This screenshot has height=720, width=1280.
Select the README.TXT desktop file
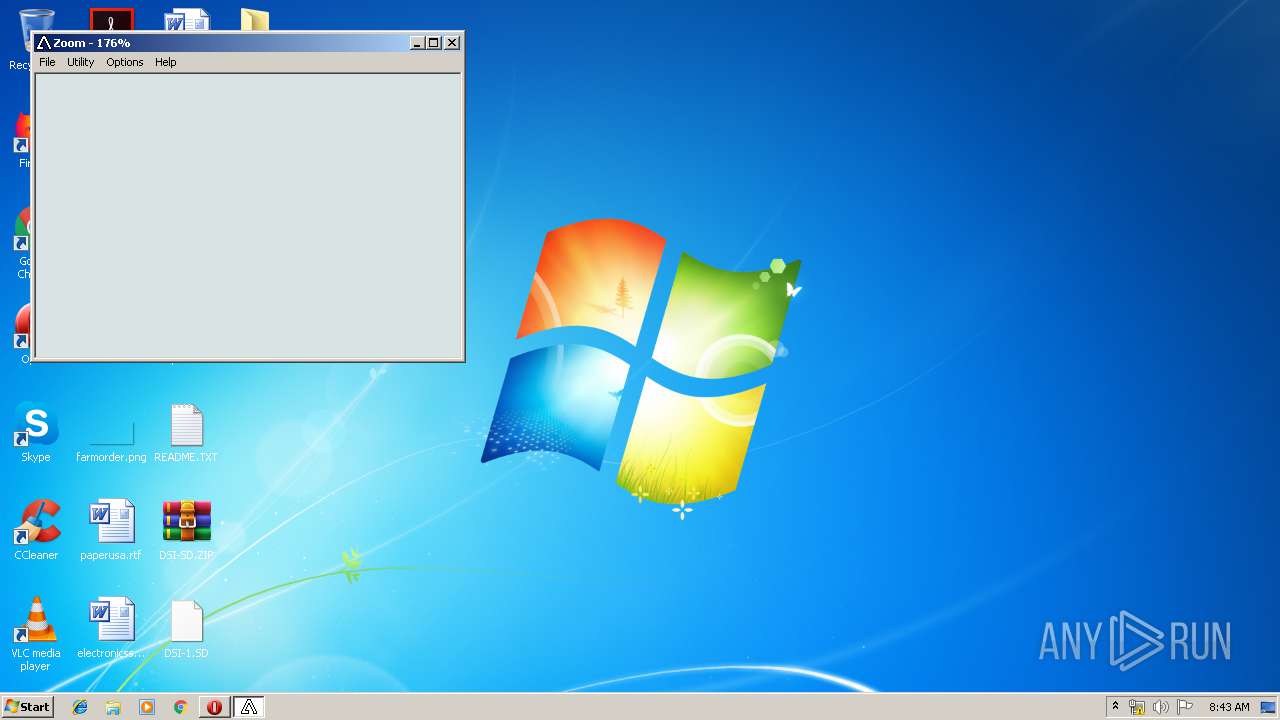(186, 433)
